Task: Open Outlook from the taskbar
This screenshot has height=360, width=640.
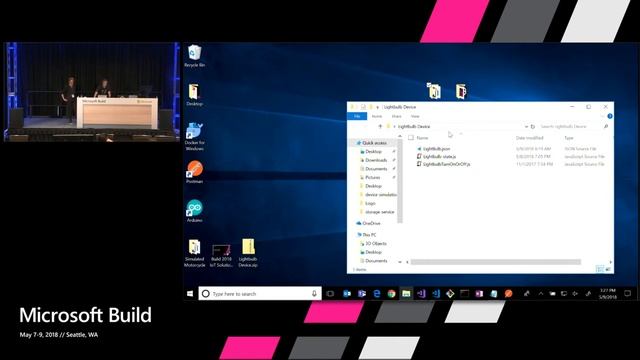Action: [347, 293]
